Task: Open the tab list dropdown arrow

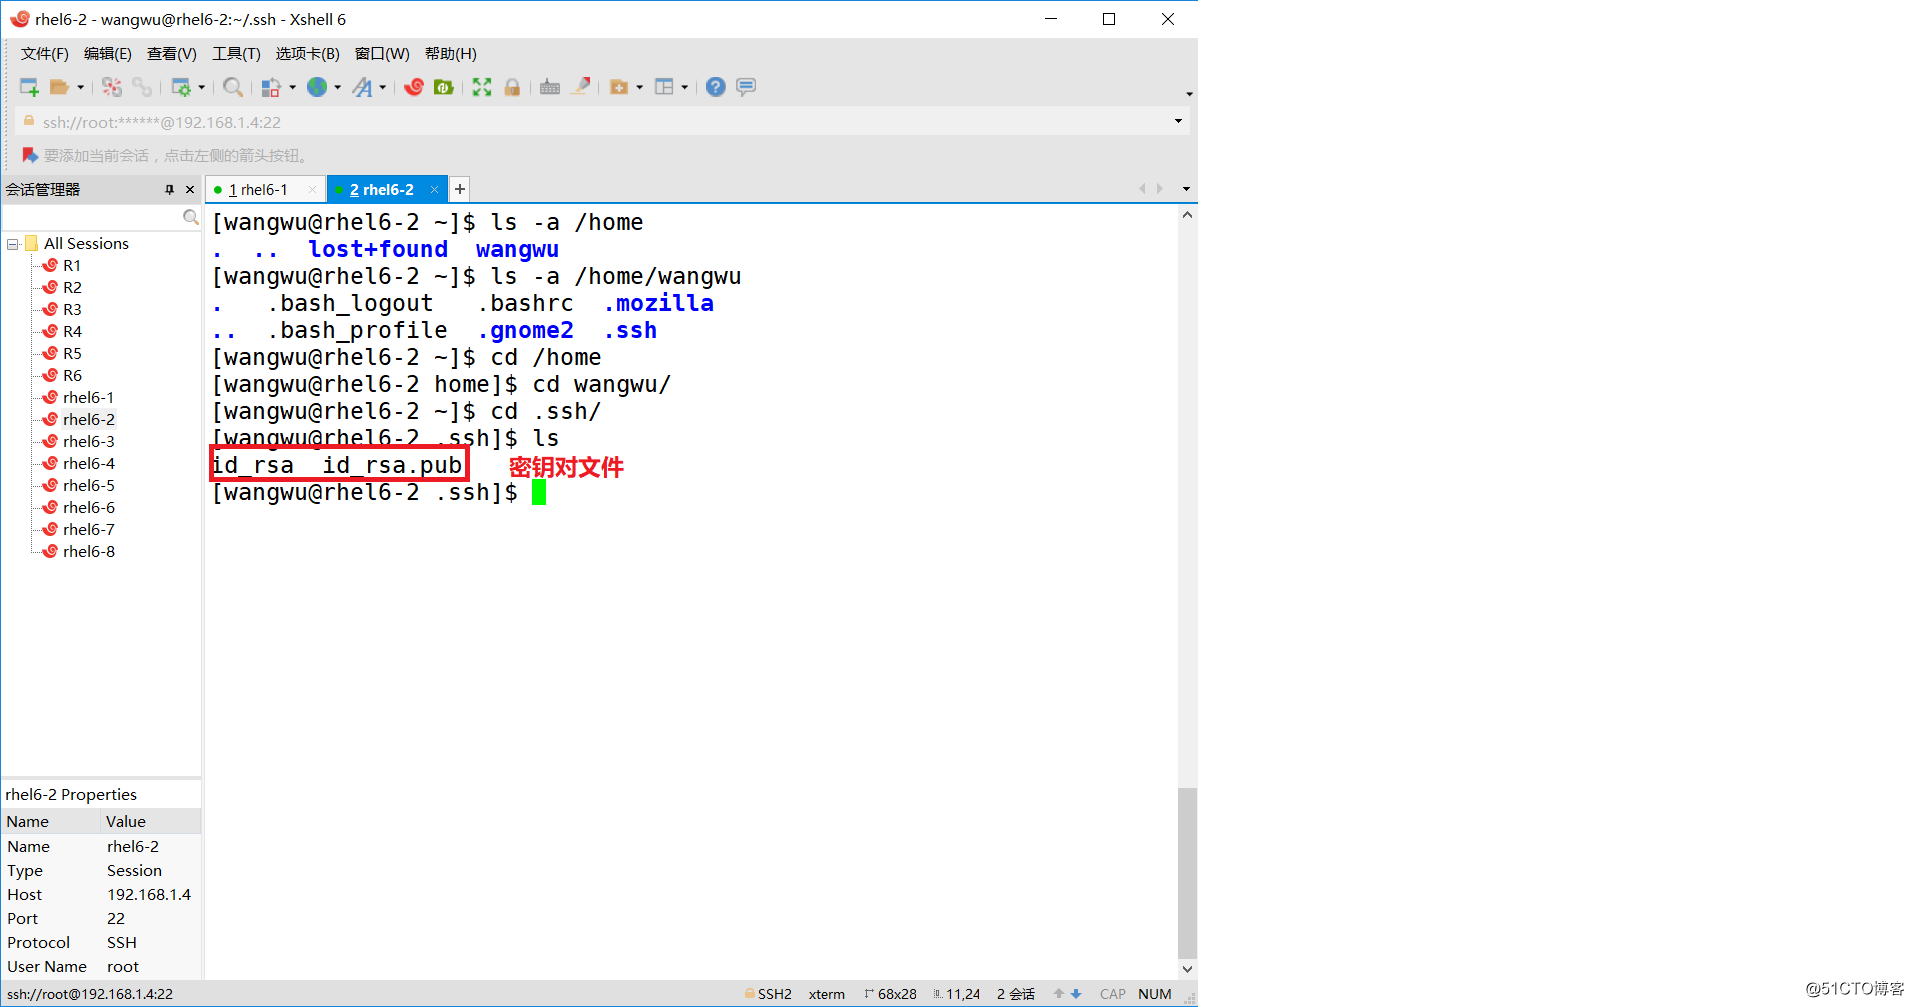Action: point(1186,189)
